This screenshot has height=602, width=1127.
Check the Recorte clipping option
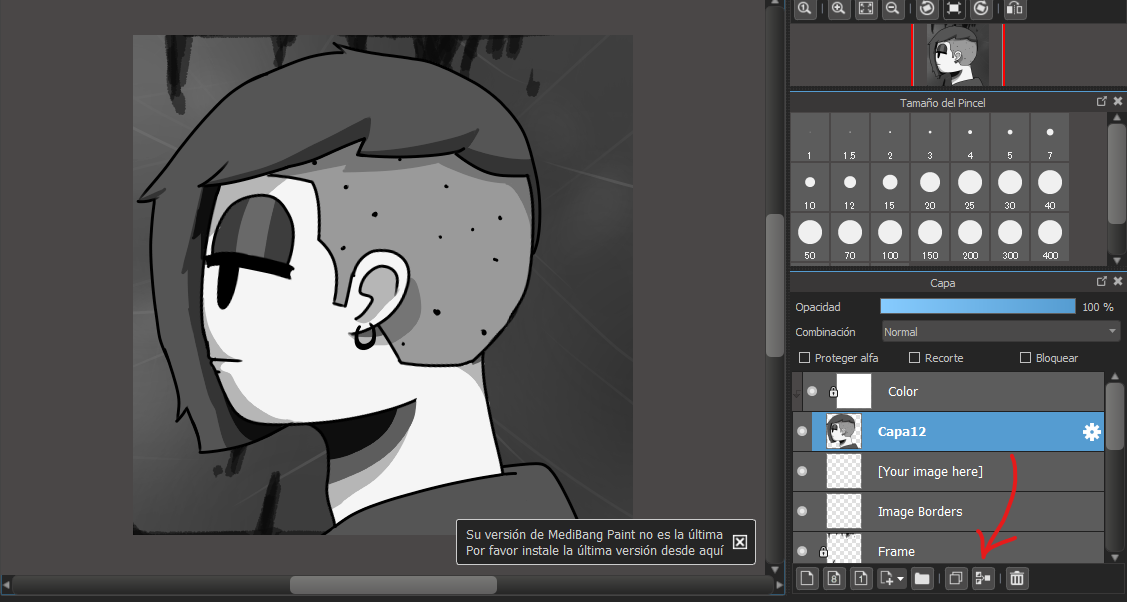[914, 358]
